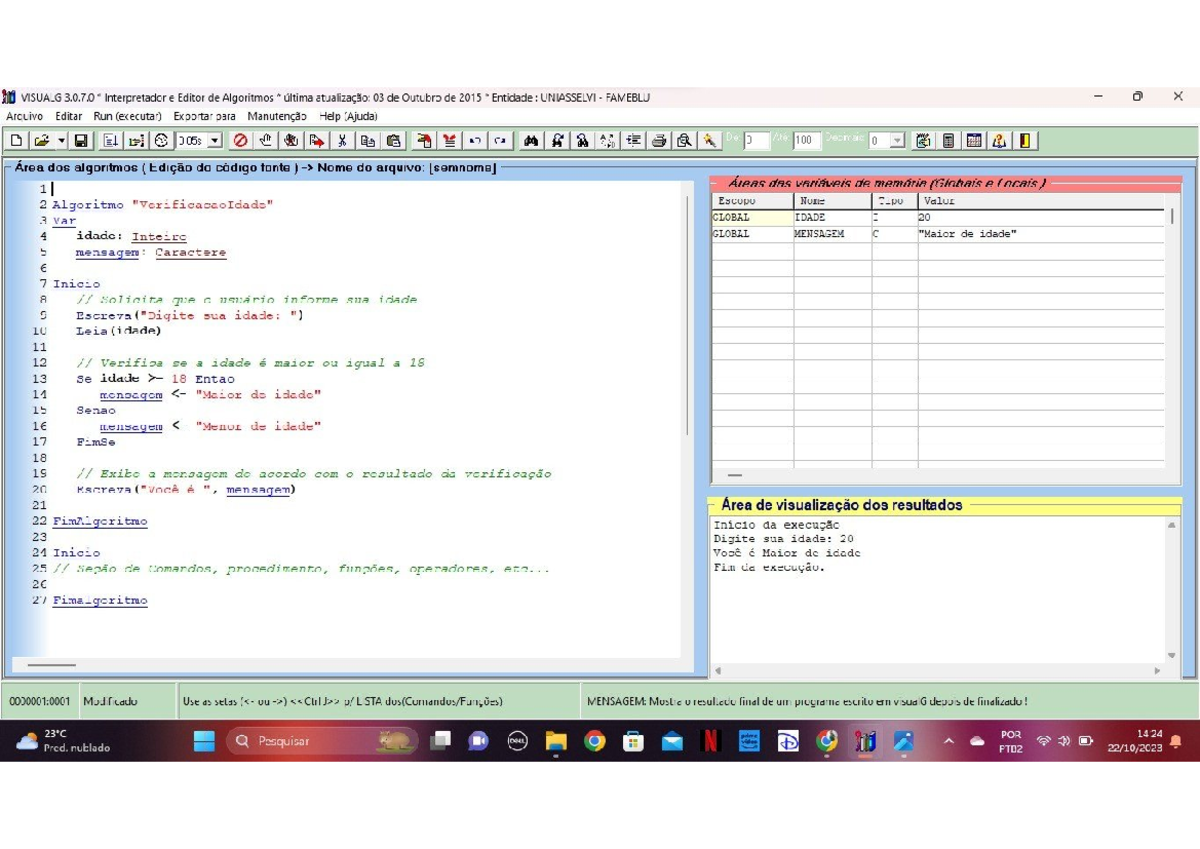Screen dimensions: 1200x849
Task: Open find with the binoculars icon
Action: (531, 141)
